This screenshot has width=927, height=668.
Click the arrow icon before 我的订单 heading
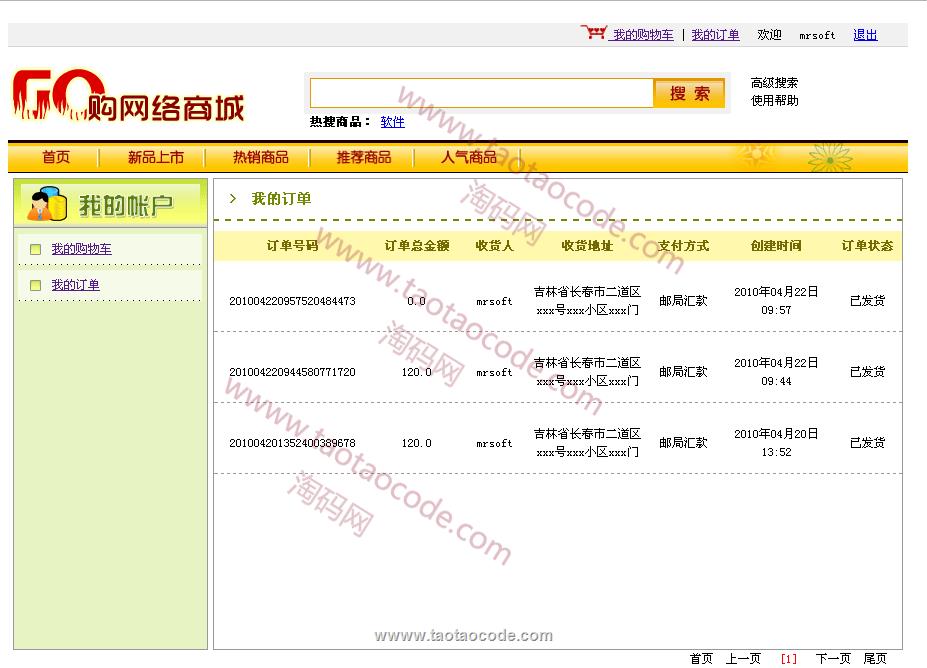[x=233, y=199]
